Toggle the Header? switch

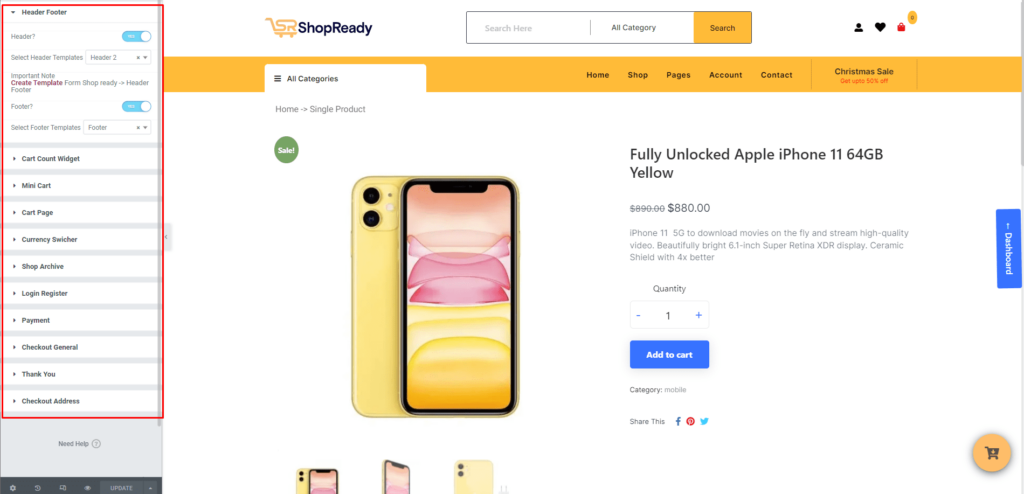pyautogui.click(x=136, y=37)
